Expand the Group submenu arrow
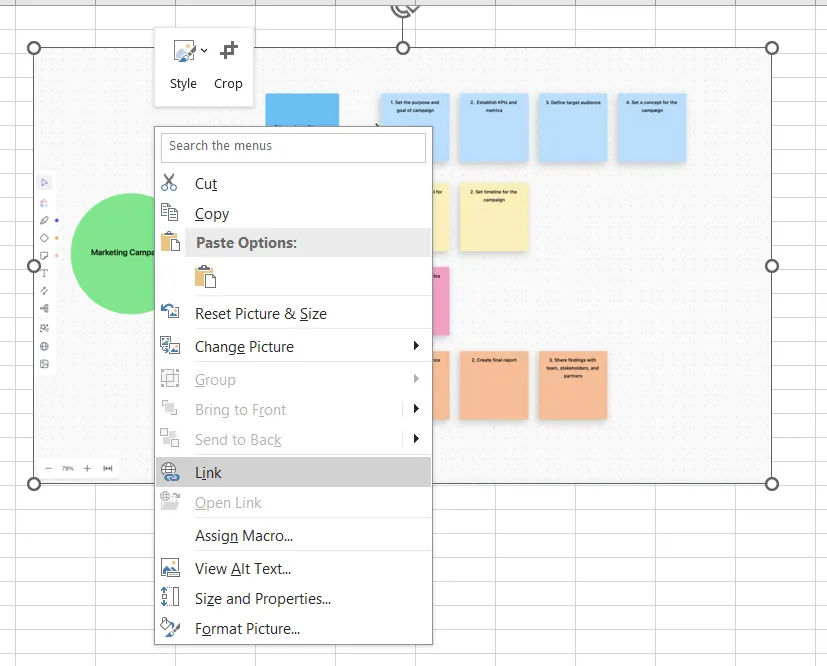 click(x=416, y=379)
